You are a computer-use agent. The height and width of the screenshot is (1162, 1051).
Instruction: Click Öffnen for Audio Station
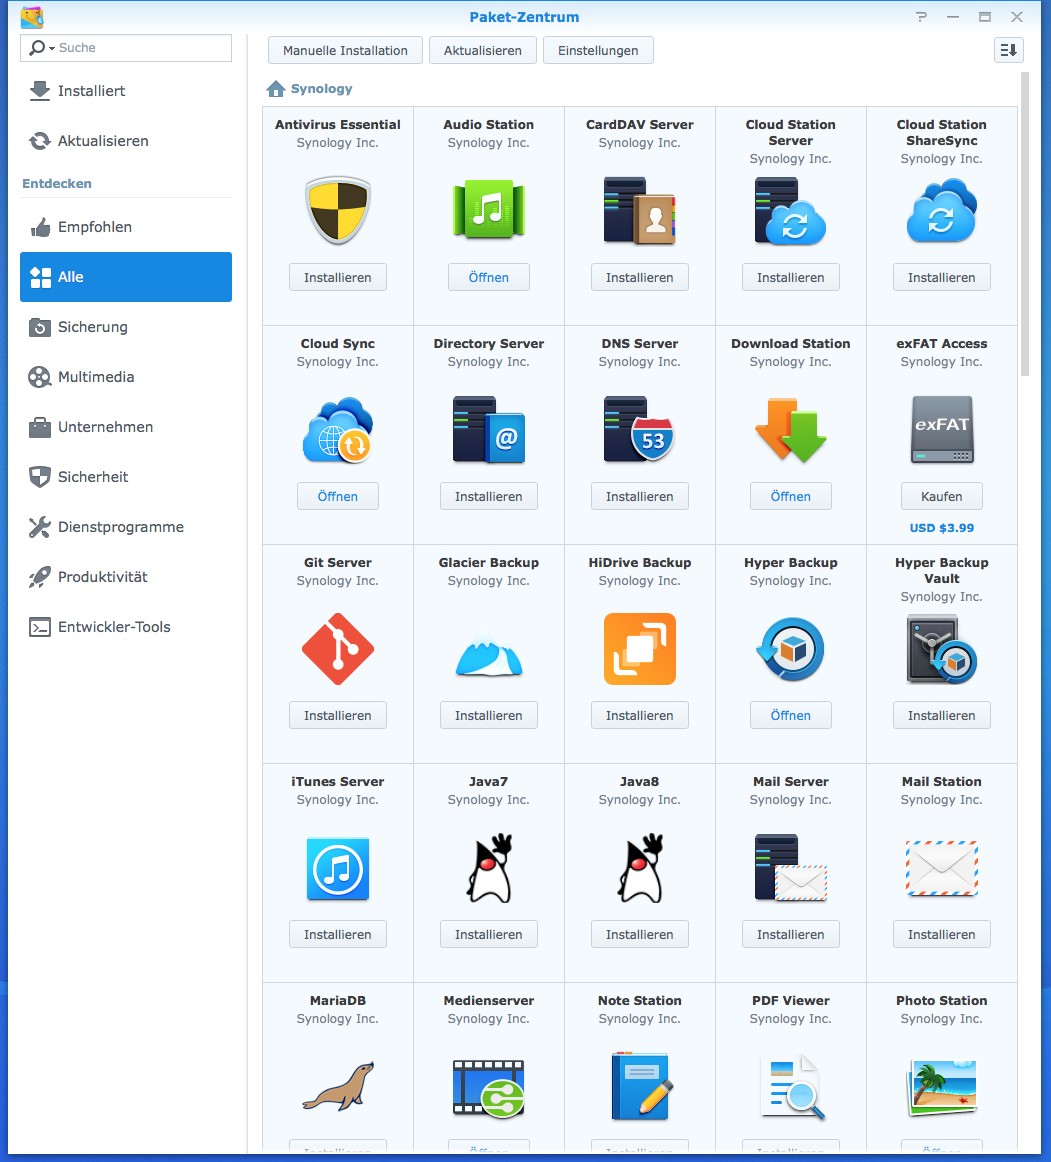(488, 277)
